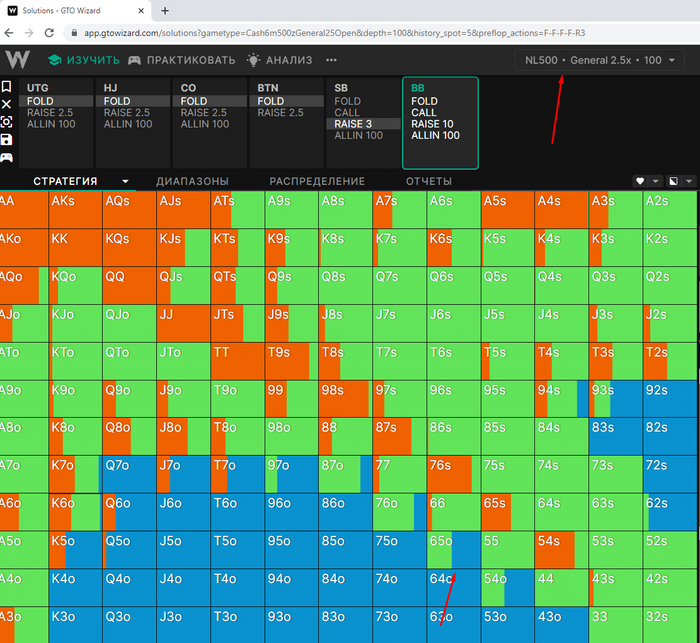Click the 87s hand cell
Screen dimensions: 700x643
tap(400, 437)
